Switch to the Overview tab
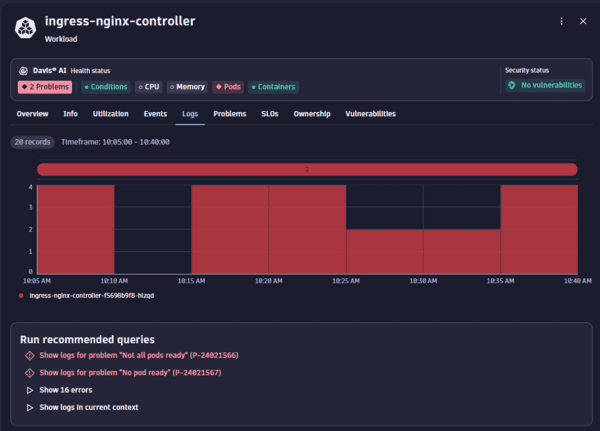Viewport: 600px width, 431px height. coord(32,114)
